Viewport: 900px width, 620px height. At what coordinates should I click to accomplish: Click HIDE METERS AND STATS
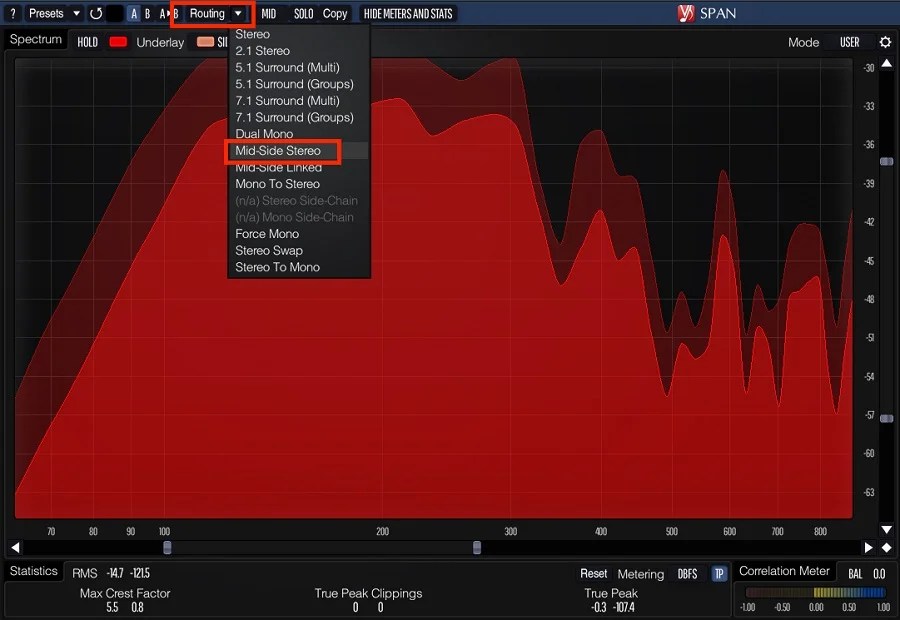pos(407,13)
